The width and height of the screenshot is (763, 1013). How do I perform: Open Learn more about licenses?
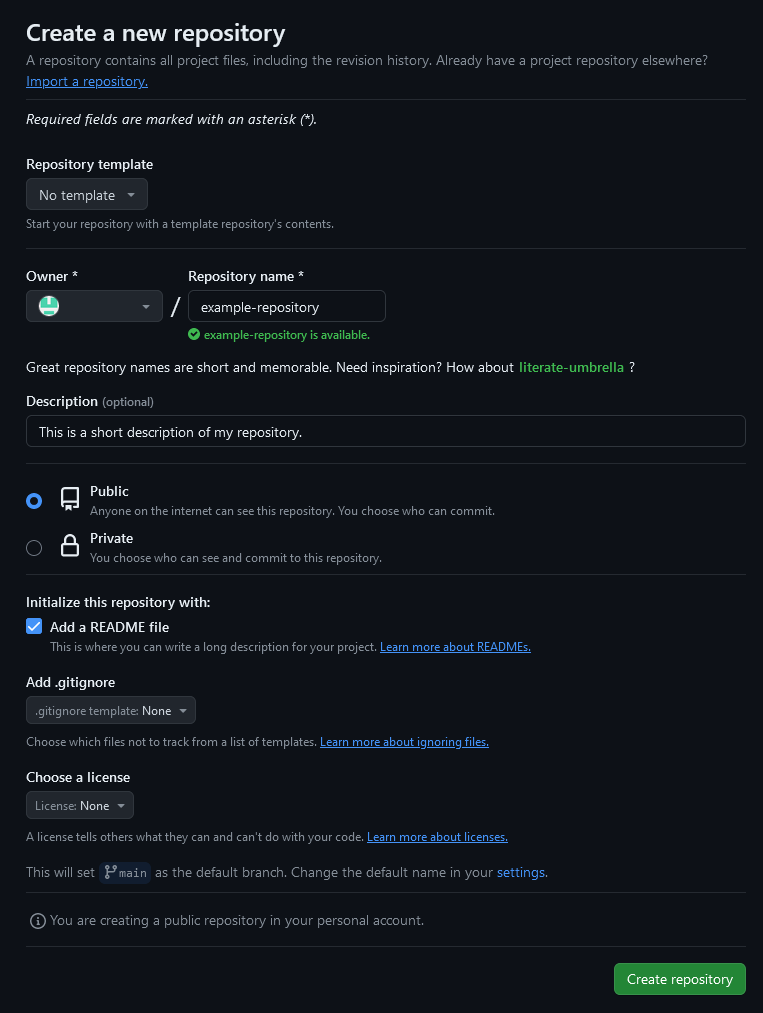click(437, 837)
